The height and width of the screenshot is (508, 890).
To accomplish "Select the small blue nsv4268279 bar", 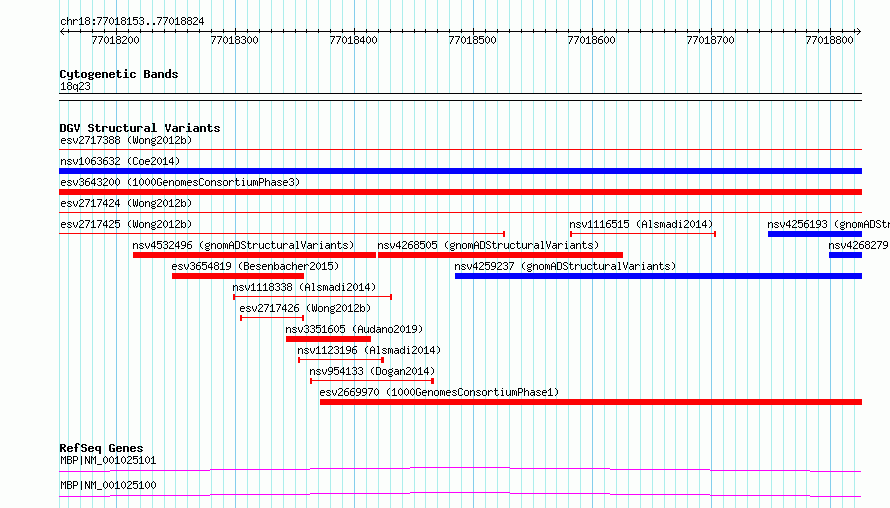I will point(845,255).
